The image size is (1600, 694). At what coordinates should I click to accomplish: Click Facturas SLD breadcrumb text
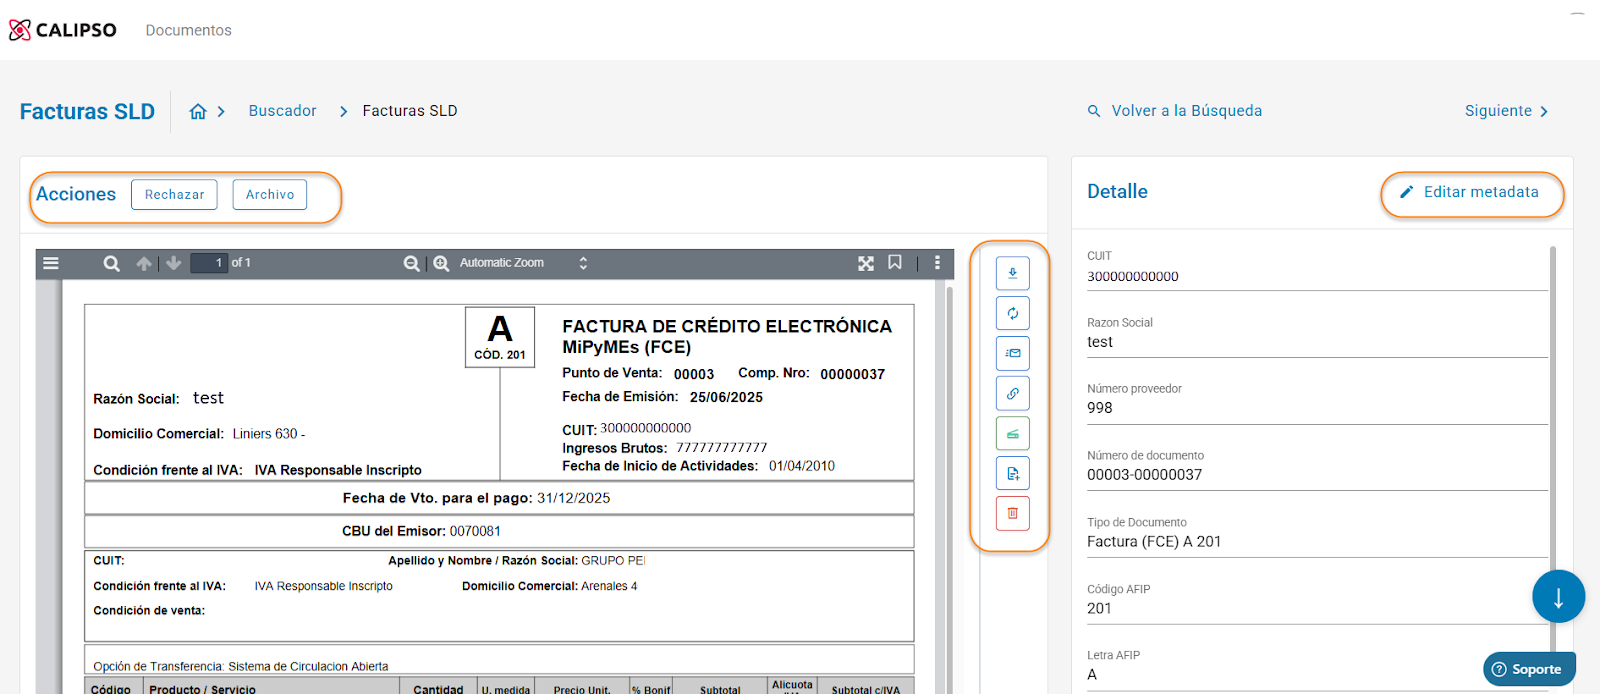click(x=410, y=111)
